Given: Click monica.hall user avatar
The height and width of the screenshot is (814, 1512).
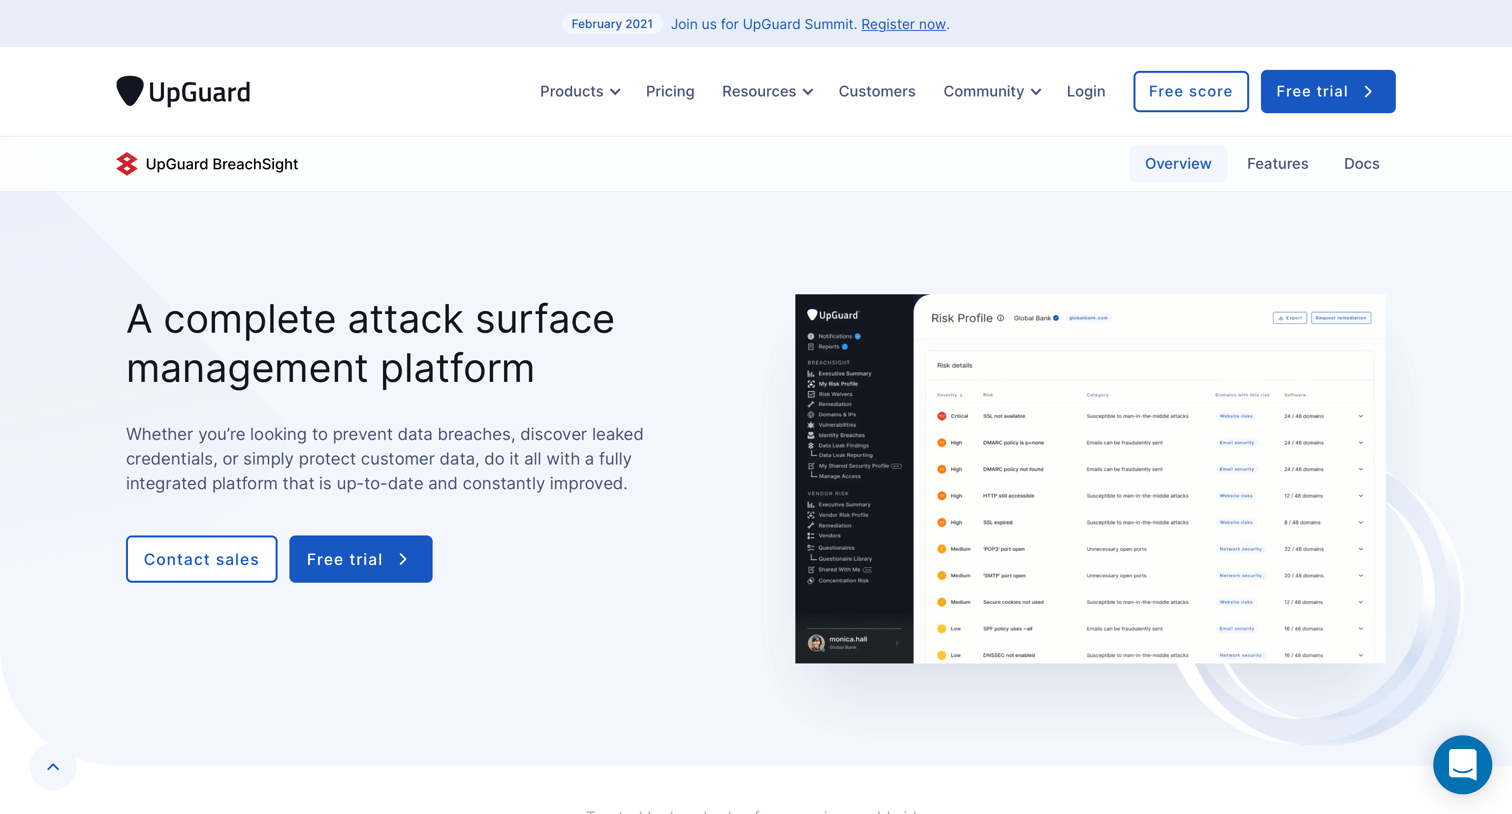Looking at the screenshot, I should pyautogui.click(x=816, y=643).
